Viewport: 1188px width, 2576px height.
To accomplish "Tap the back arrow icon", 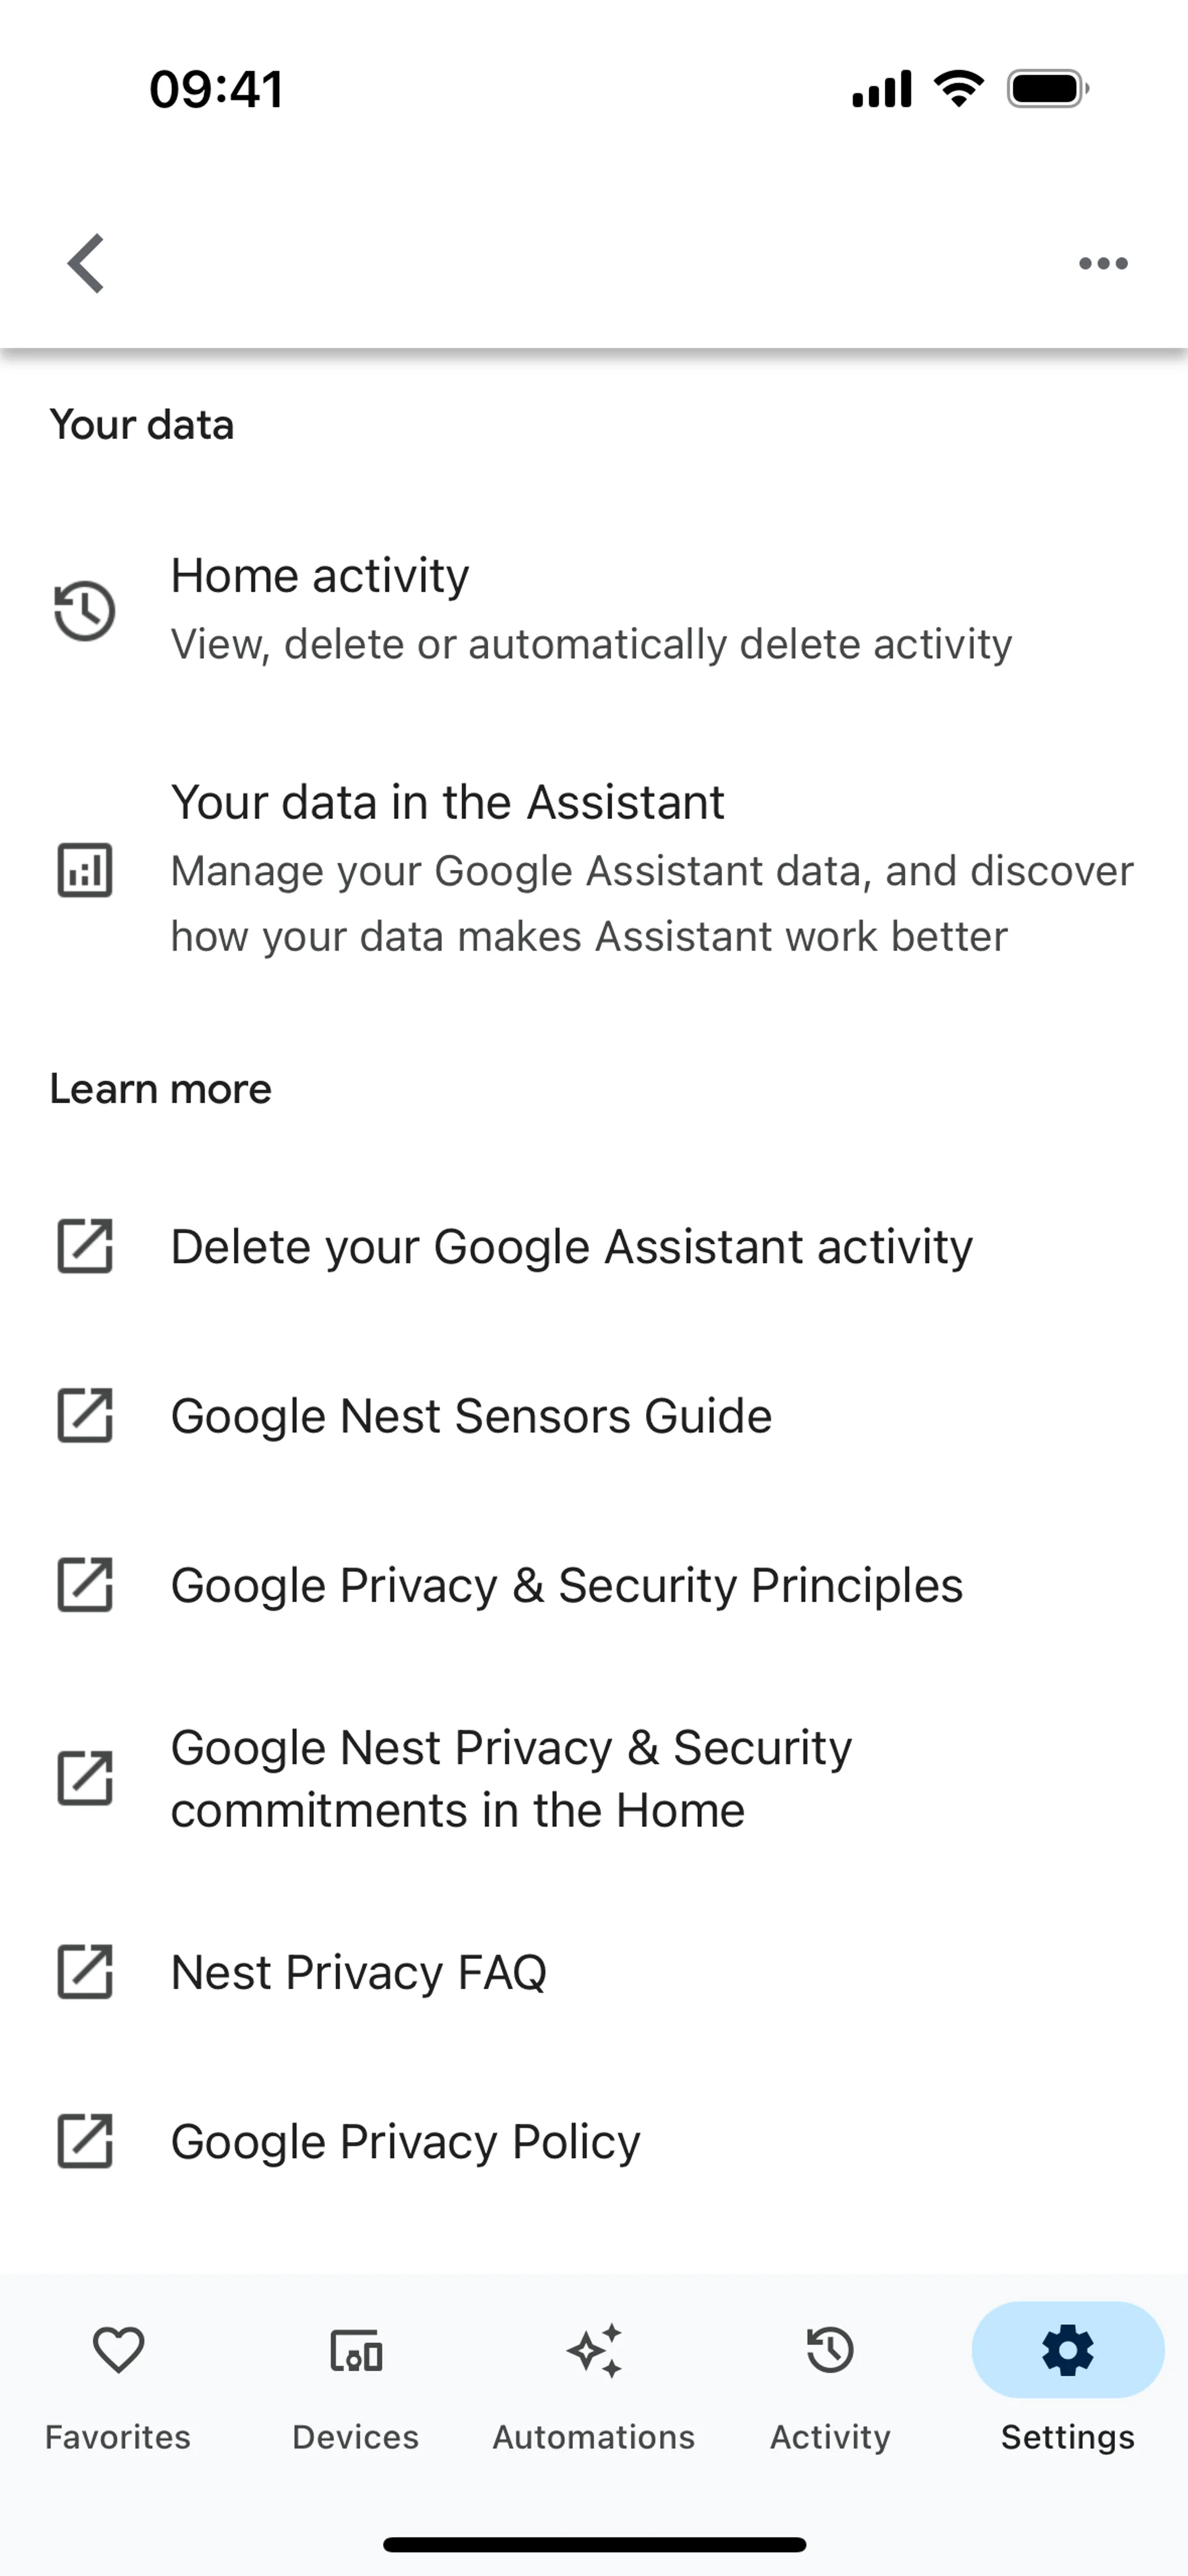I will pyautogui.click(x=86, y=264).
